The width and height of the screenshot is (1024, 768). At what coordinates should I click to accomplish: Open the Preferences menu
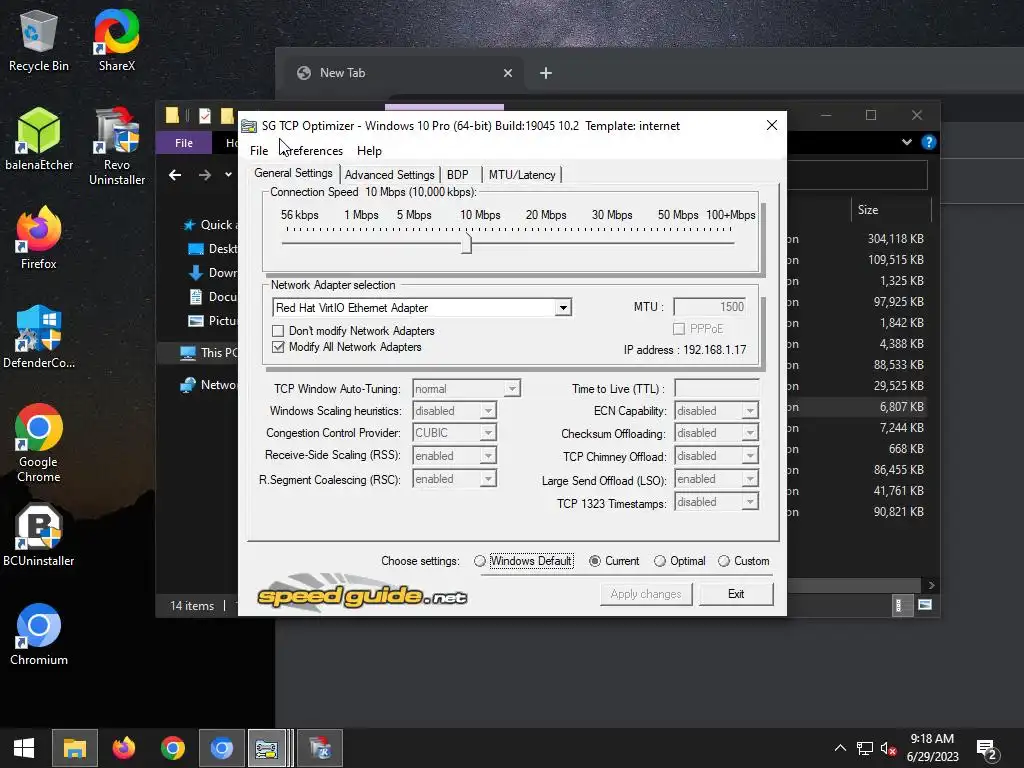312,151
